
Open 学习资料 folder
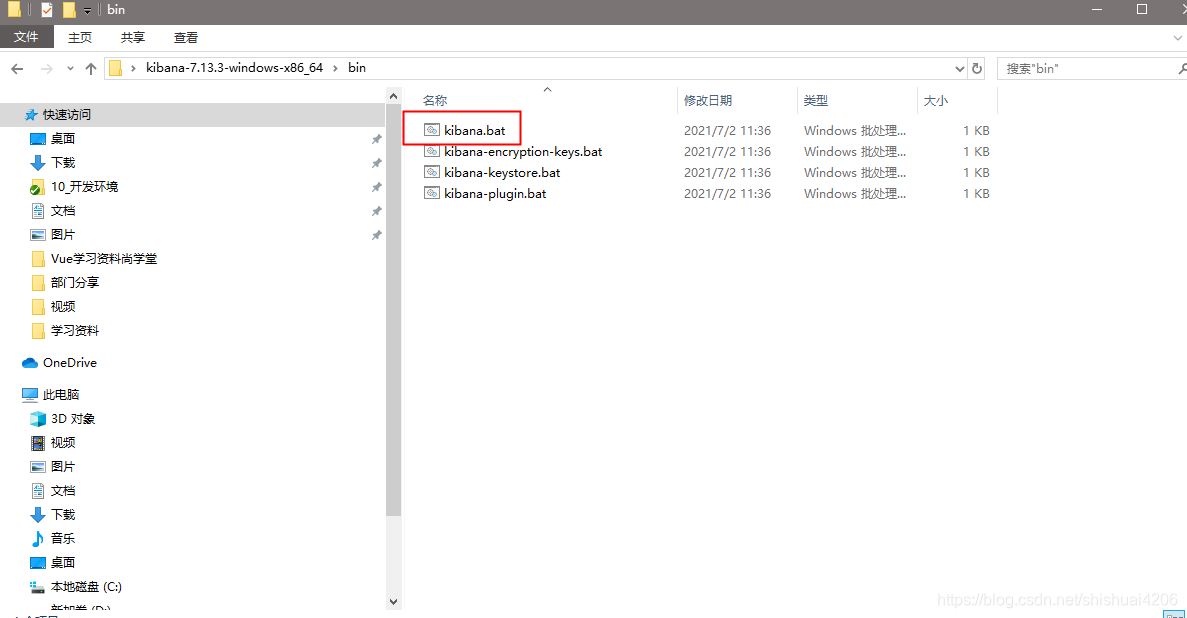[x=75, y=331]
